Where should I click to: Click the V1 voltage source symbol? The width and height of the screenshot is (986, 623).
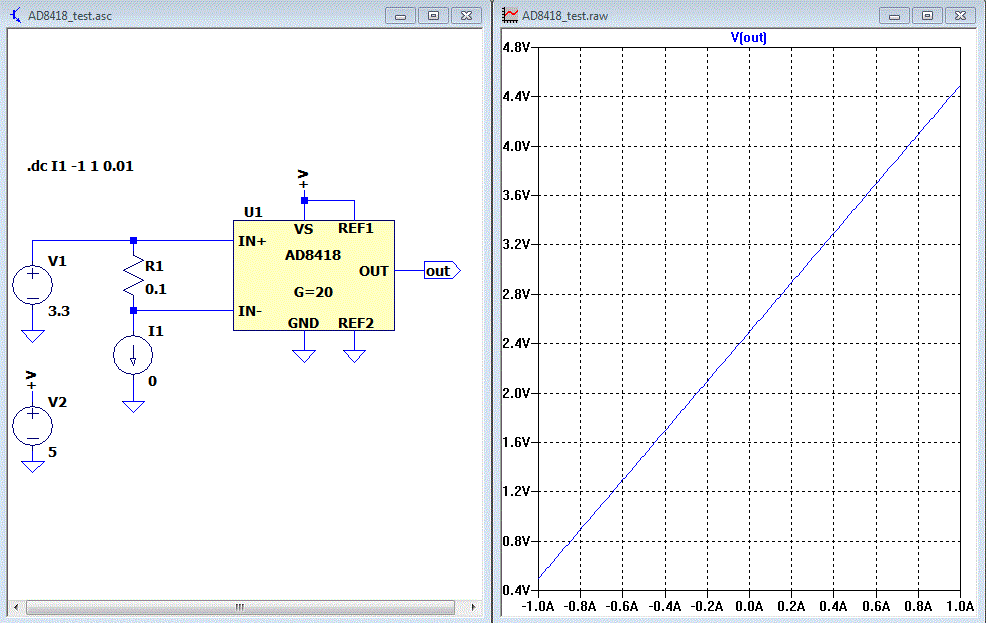(x=33, y=285)
